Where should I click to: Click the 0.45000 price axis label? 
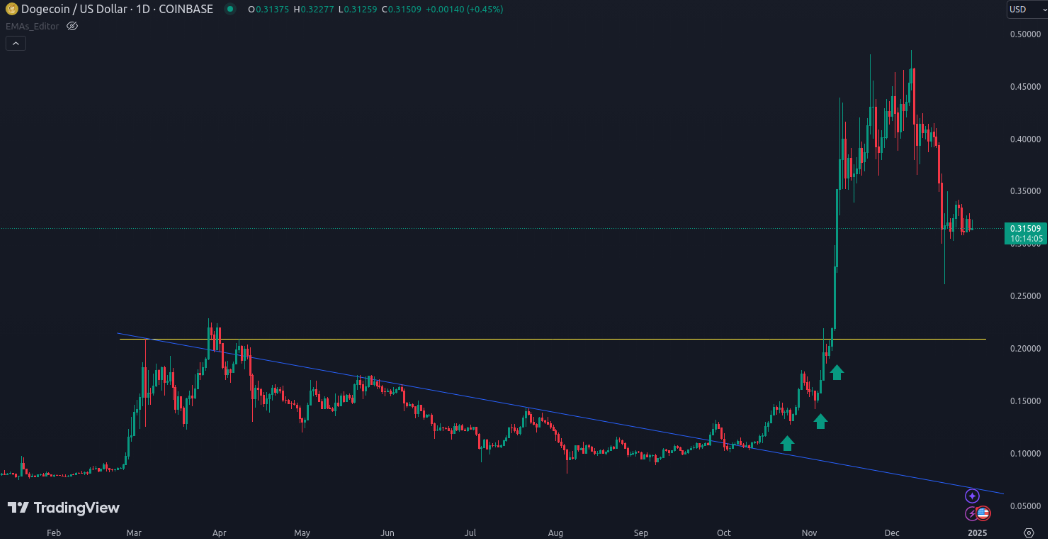click(1025, 87)
